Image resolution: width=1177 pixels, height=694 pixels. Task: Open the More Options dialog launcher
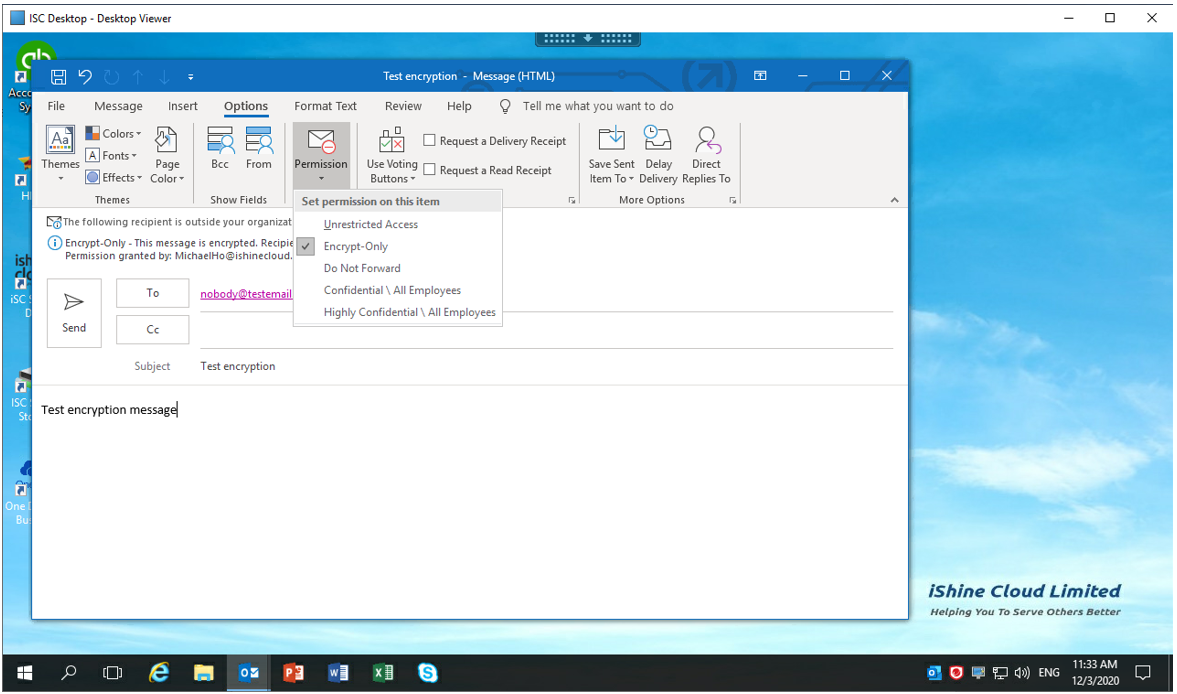pos(733,200)
